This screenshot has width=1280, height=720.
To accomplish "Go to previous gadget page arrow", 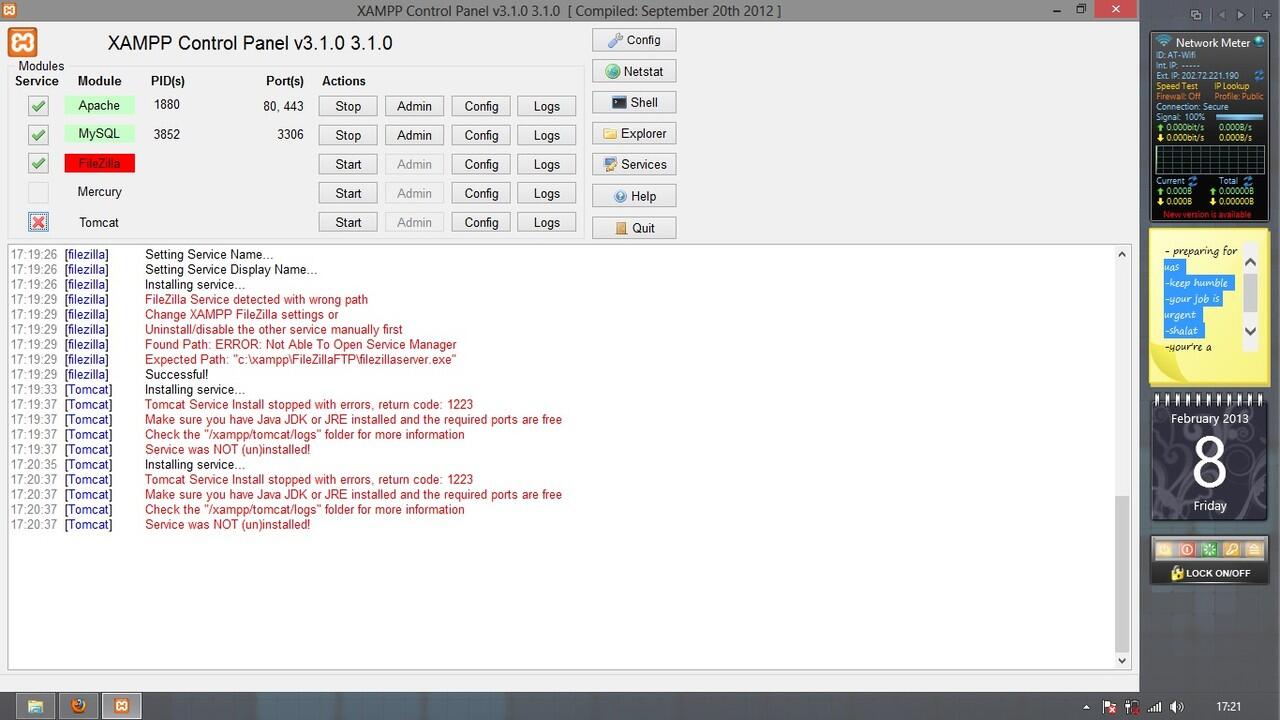I will point(1221,15).
